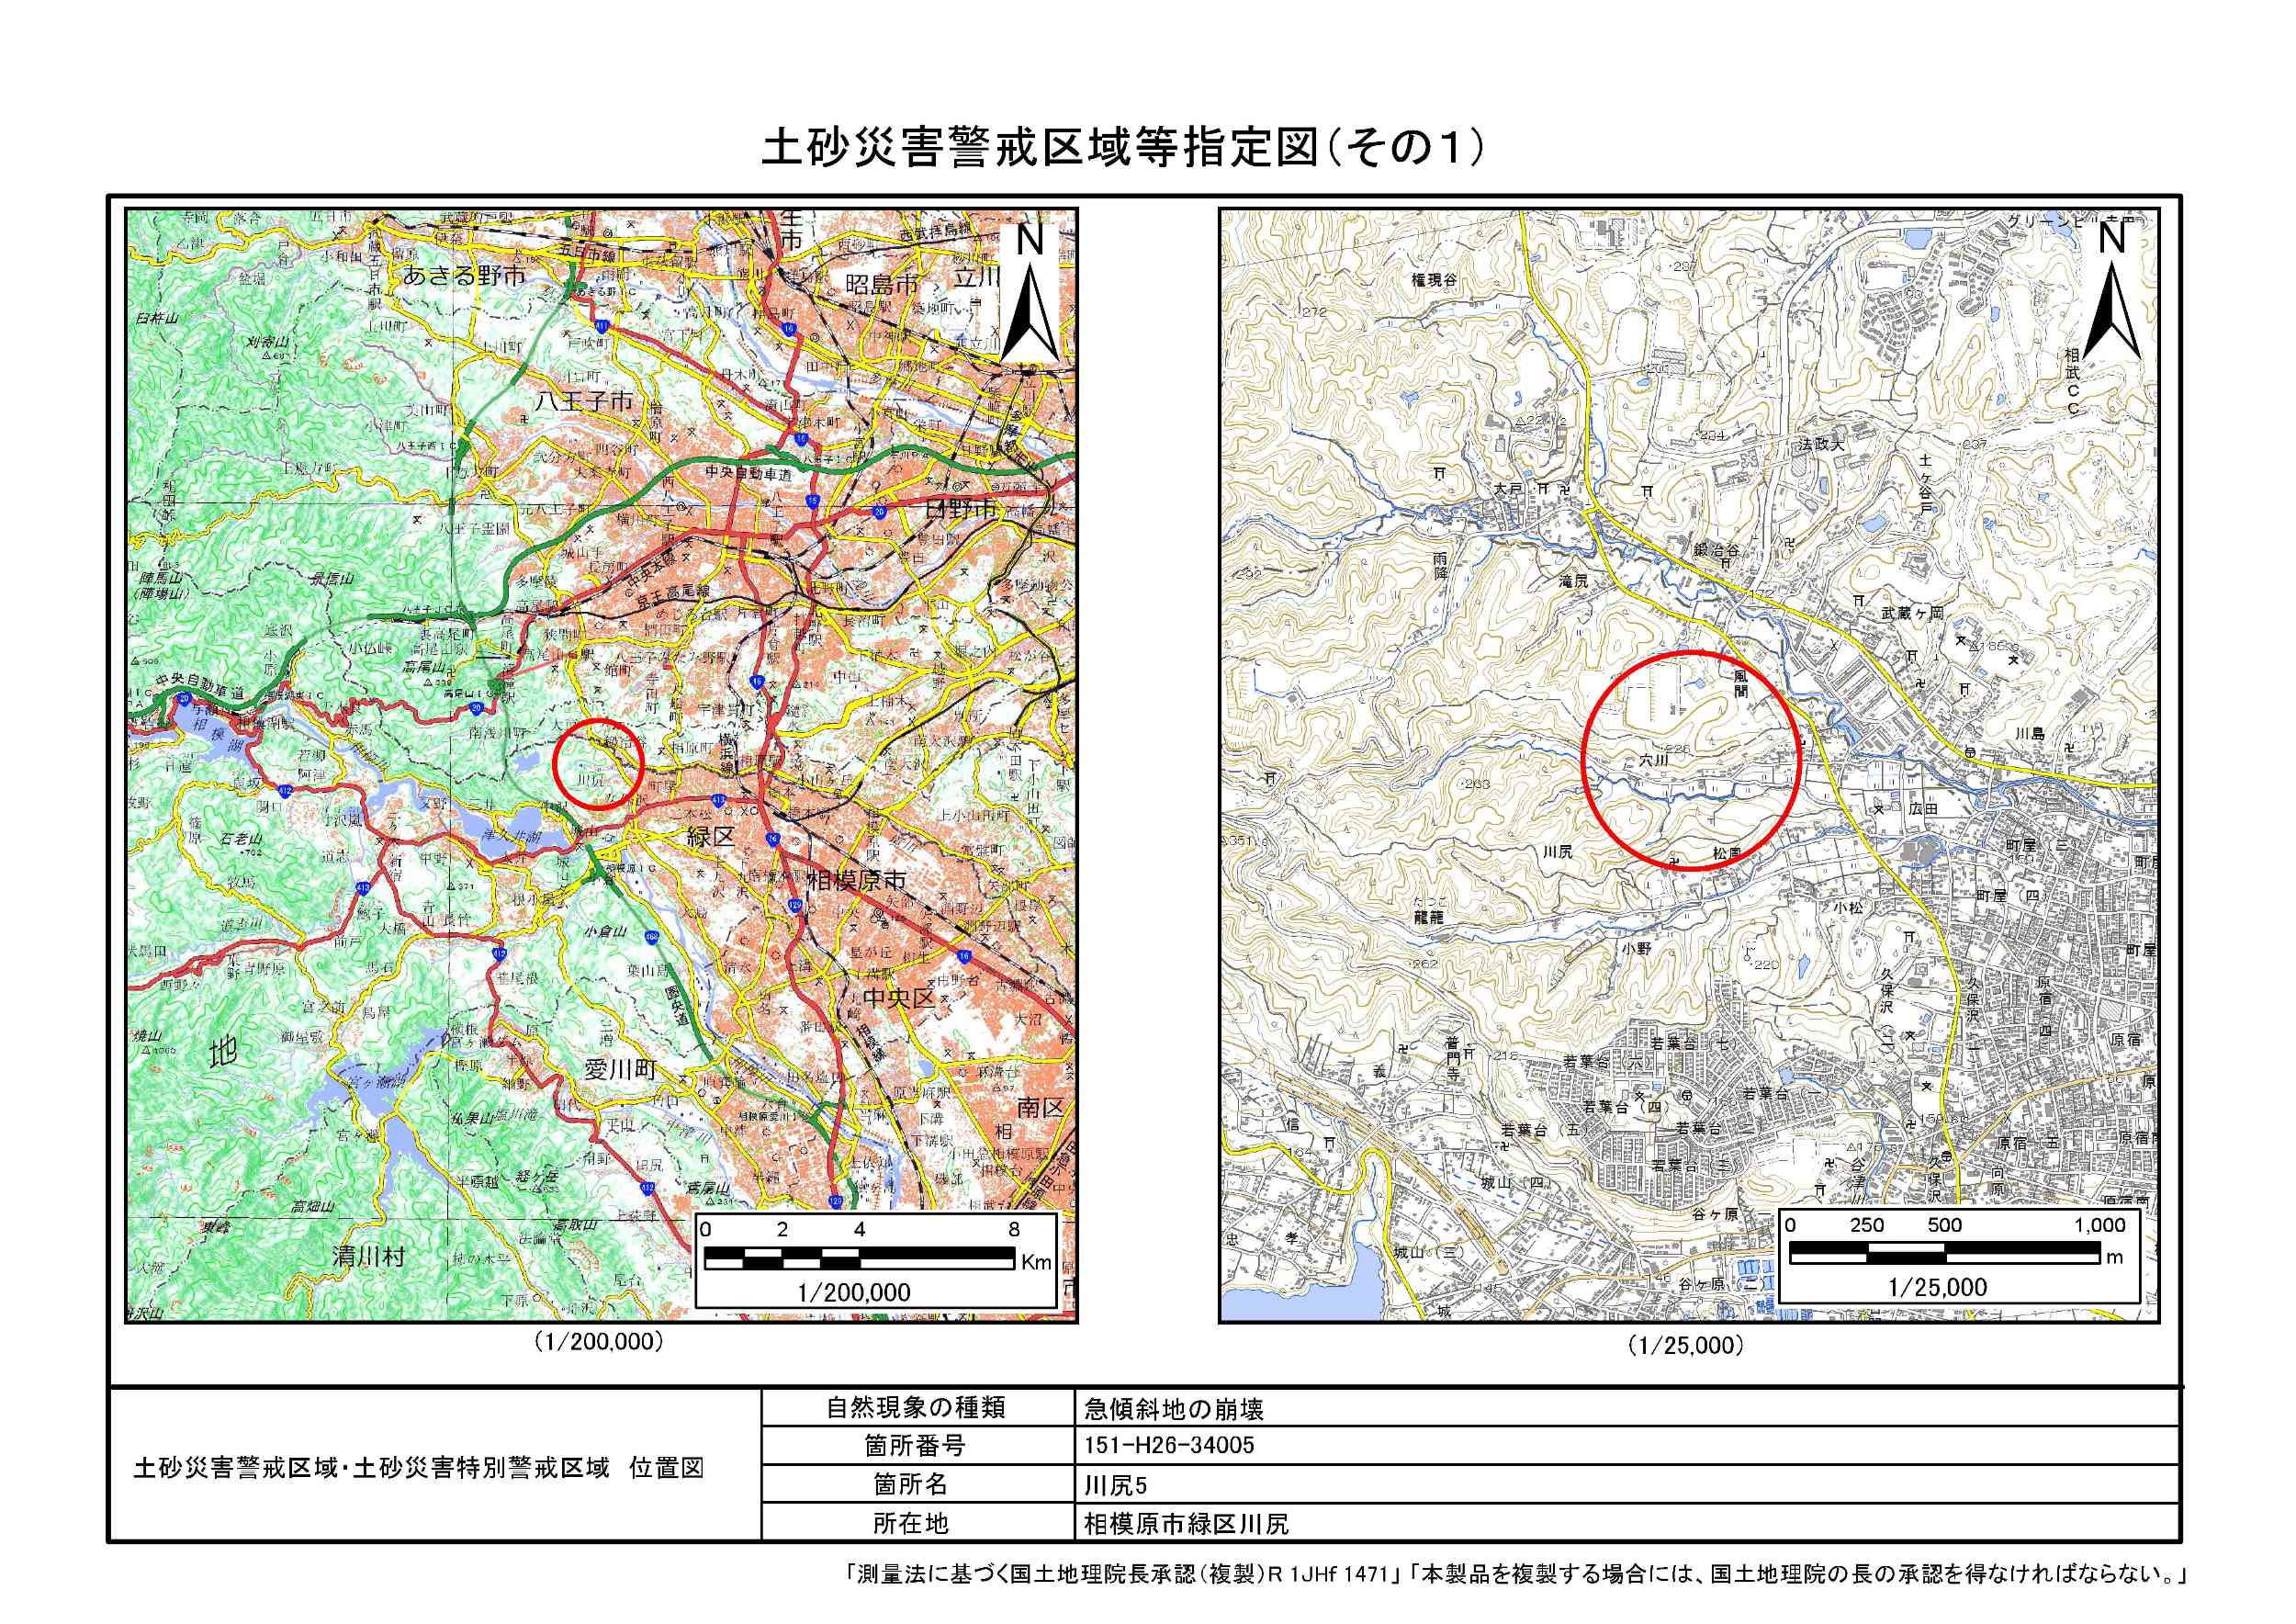Click the 位置図 caption in the table
The image size is (2296, 1624).
pyautogui.click(x=667, y=1467)
